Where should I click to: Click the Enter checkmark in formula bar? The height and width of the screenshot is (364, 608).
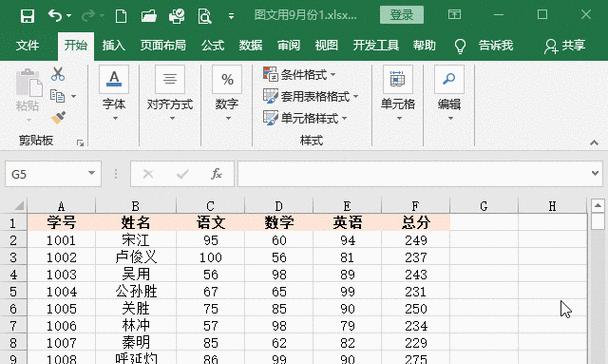pyautogui.click(x=182, y=174)
